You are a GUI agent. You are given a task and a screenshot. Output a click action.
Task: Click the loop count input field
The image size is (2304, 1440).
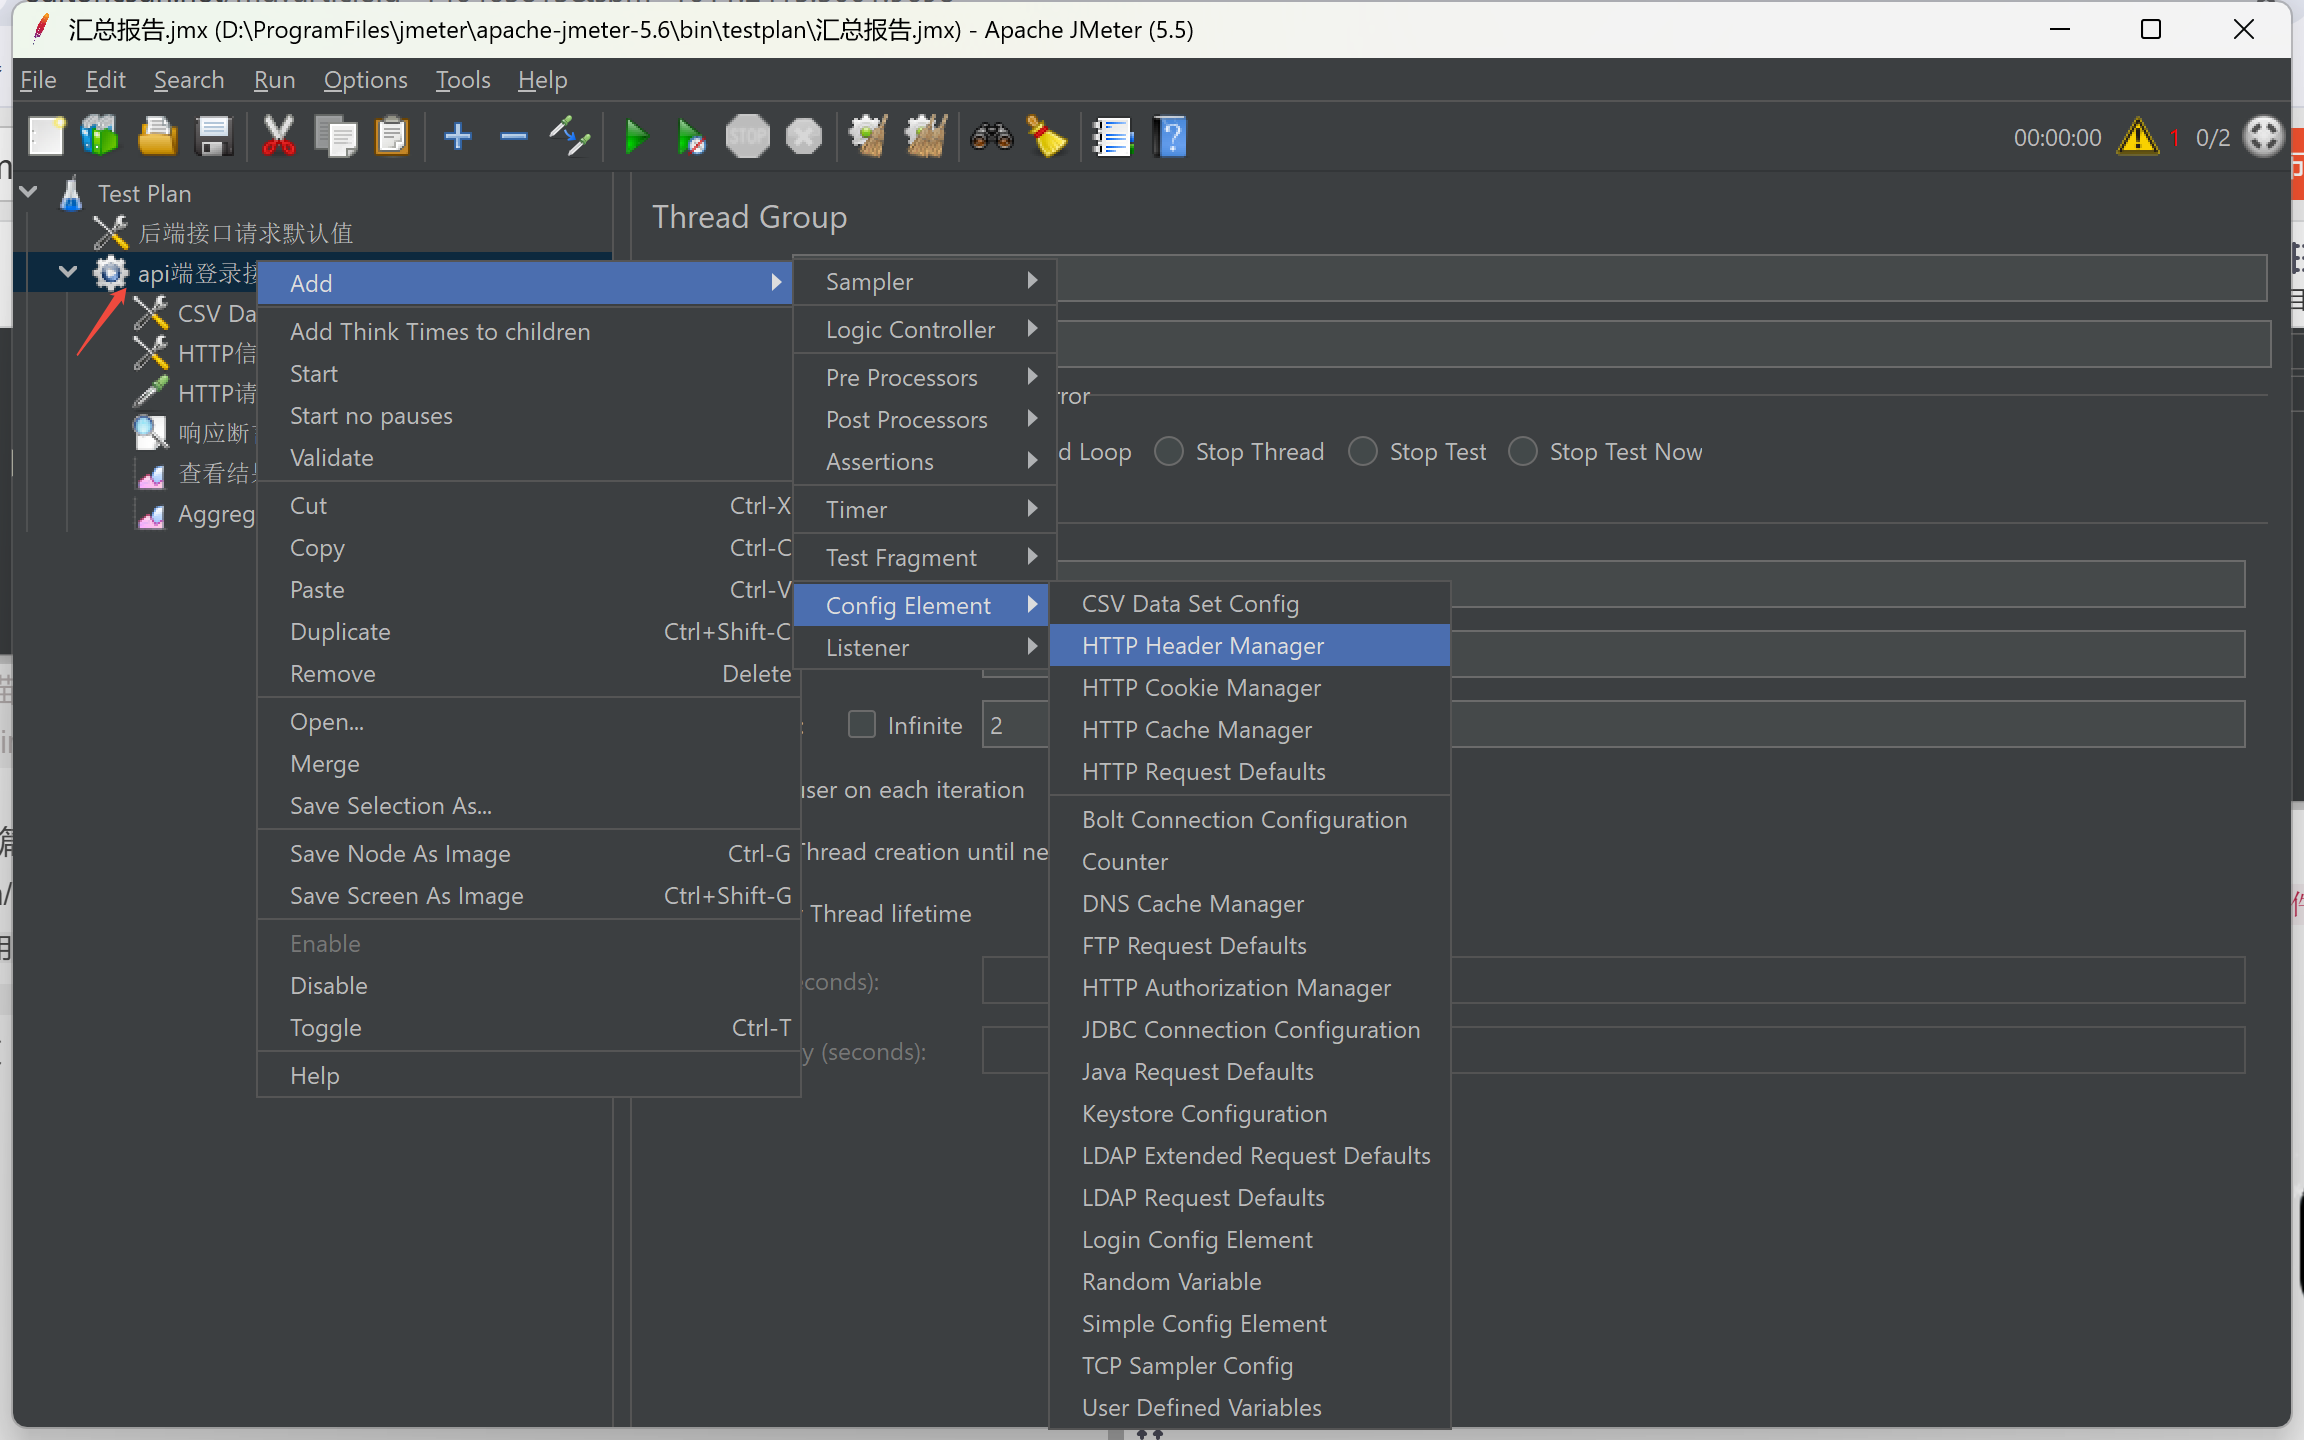[1613, 725]
